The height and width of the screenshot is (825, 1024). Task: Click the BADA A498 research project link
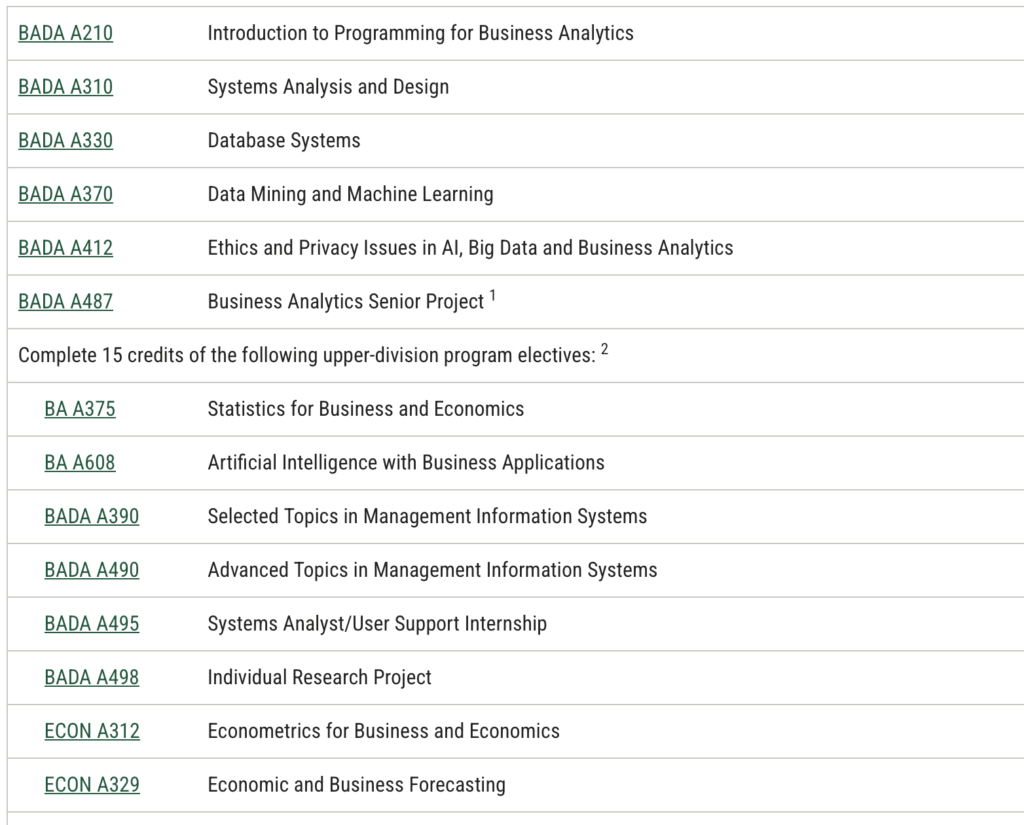point(91,678)
